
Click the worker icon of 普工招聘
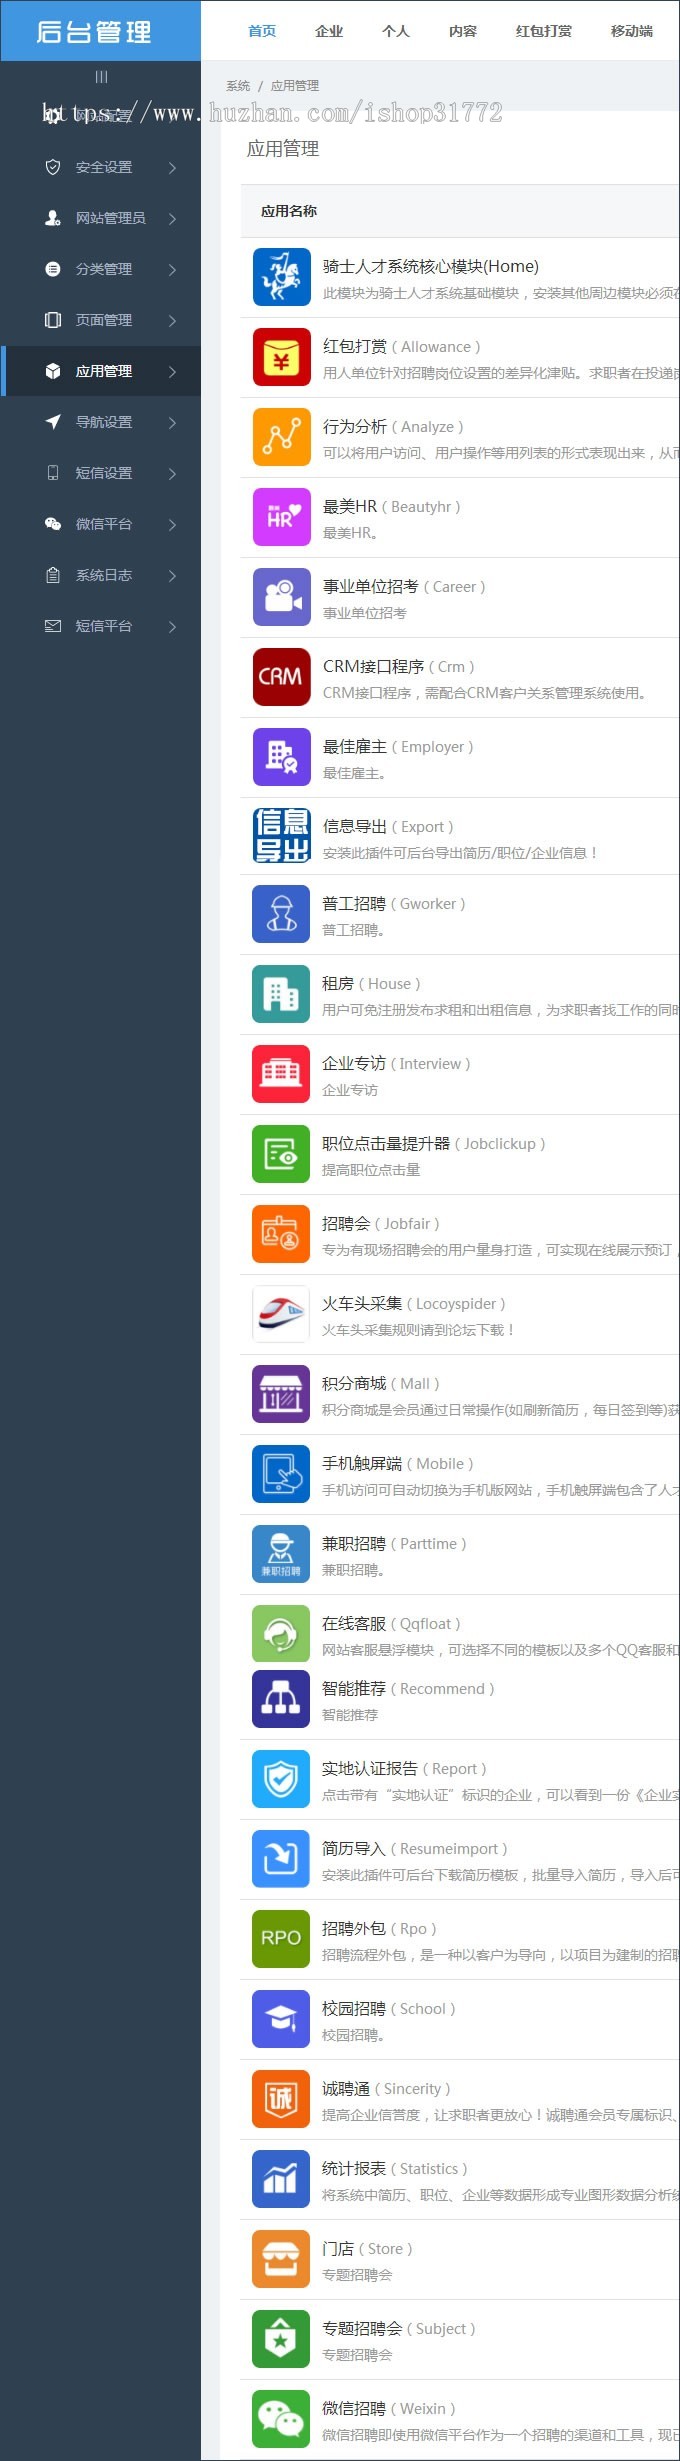coord(281,914)
